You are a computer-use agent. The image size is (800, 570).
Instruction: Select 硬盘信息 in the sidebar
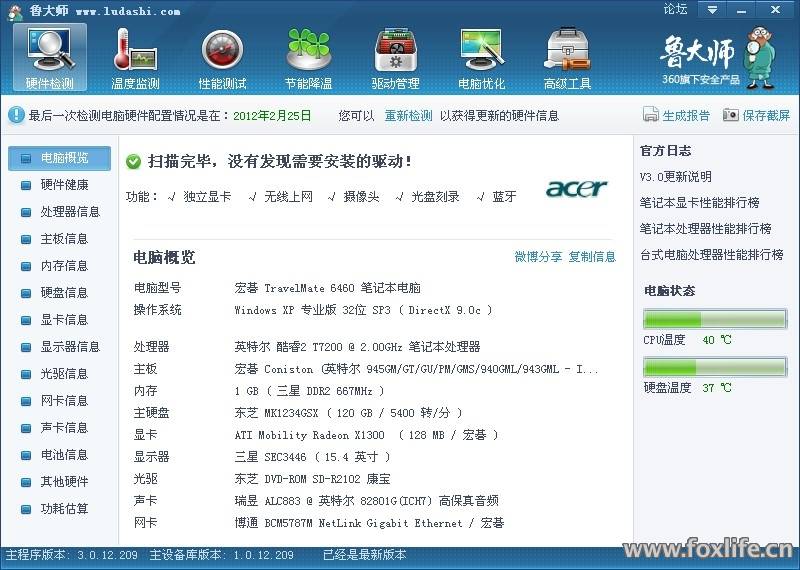point(64,293)
